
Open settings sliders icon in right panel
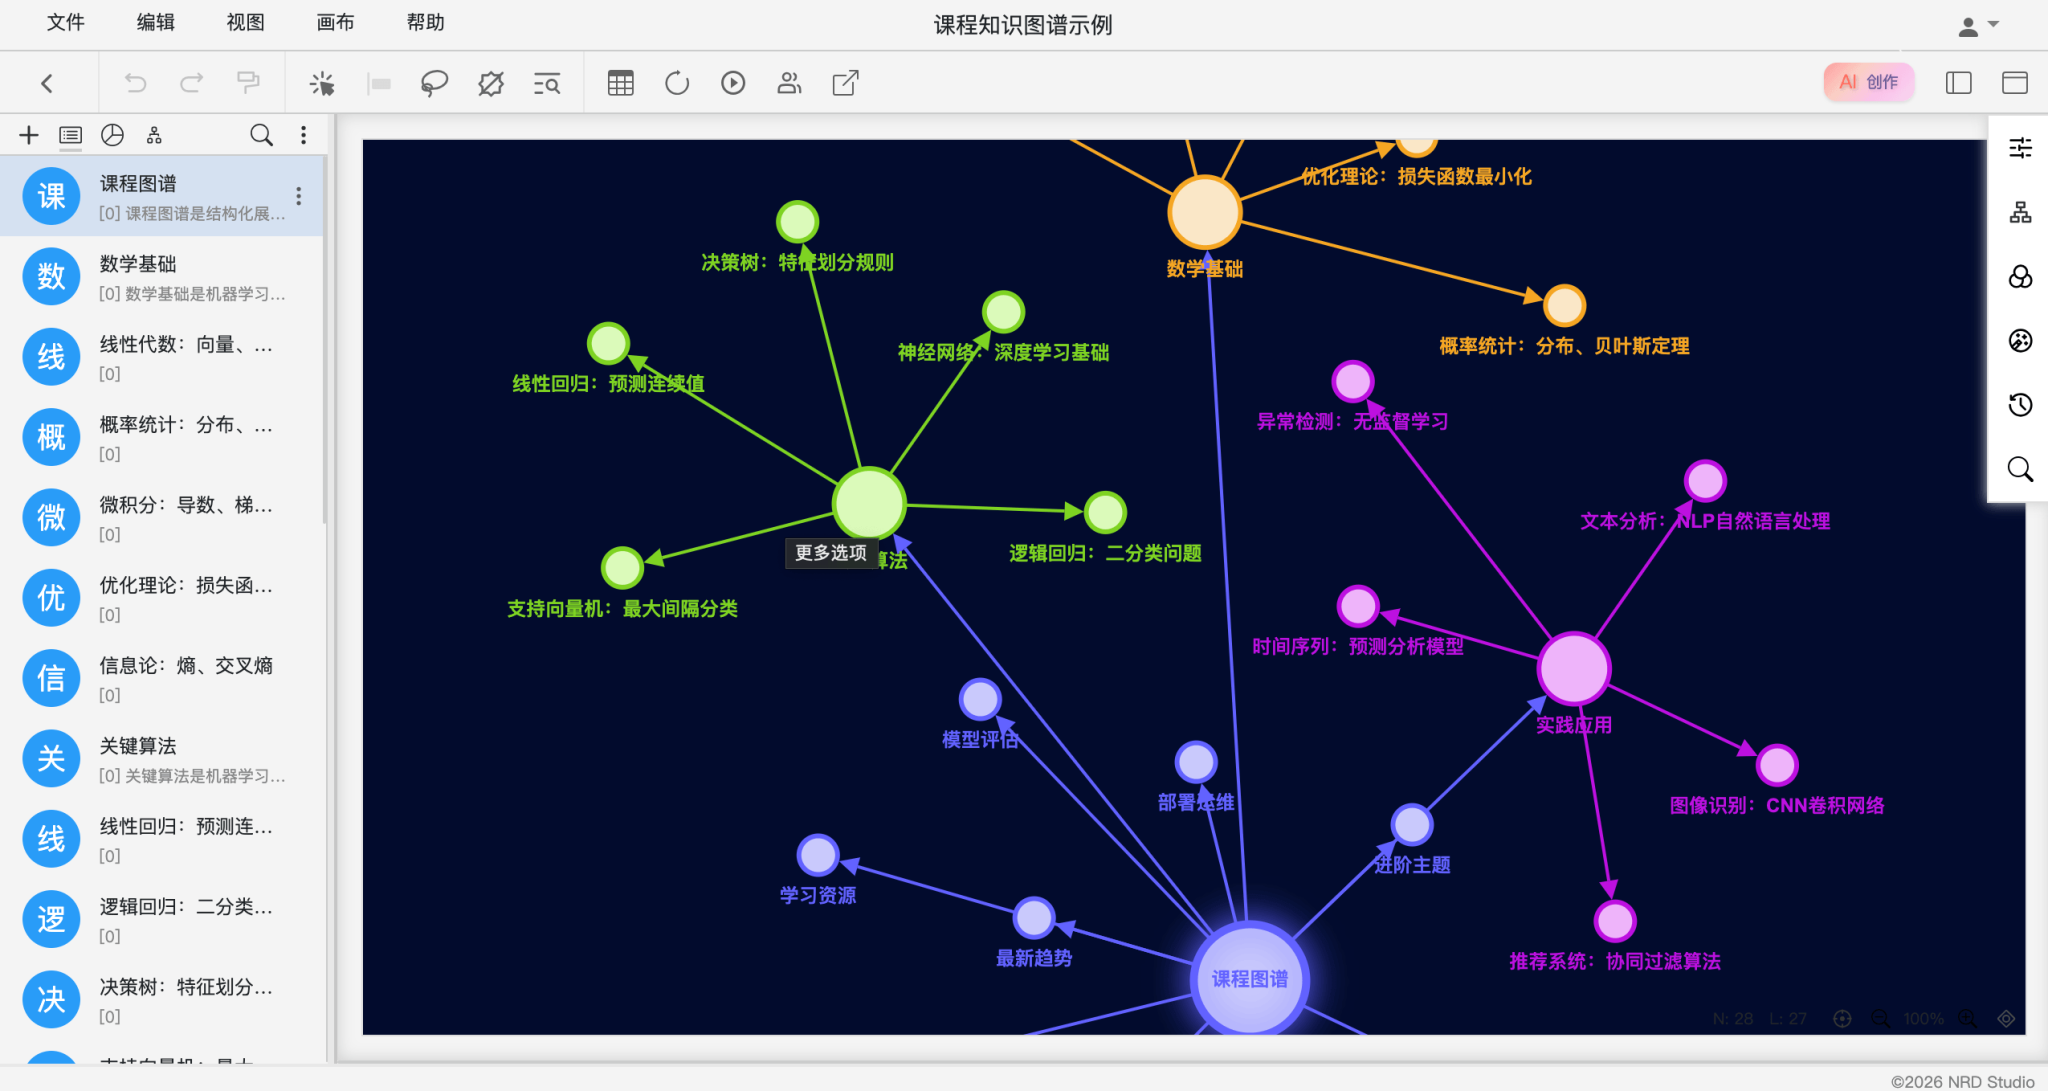(x=2020, y=148)
